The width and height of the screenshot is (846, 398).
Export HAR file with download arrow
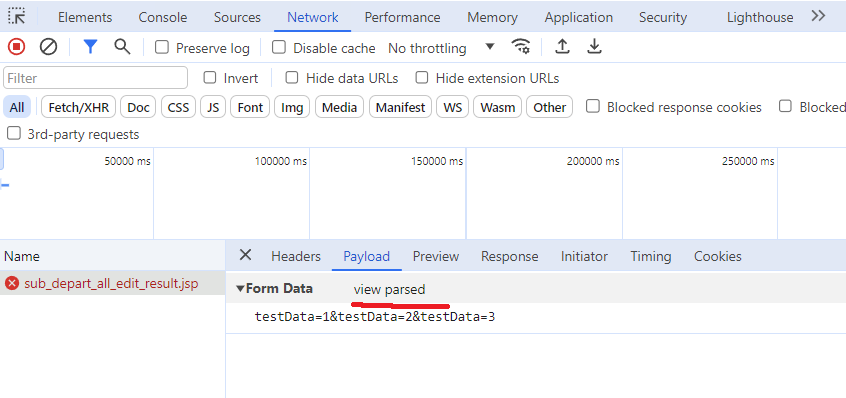click(x=594, y=47)
